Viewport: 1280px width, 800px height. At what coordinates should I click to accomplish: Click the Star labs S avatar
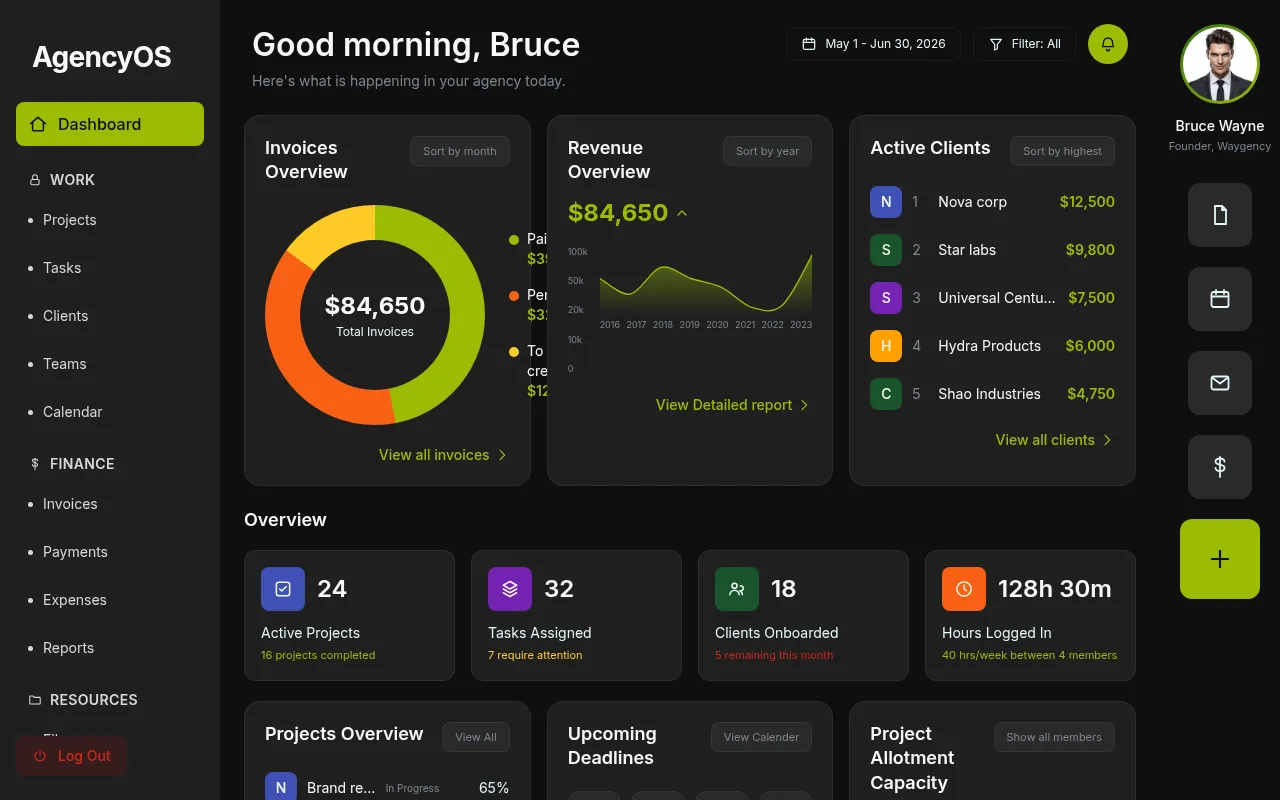click(x=886, y=250)
